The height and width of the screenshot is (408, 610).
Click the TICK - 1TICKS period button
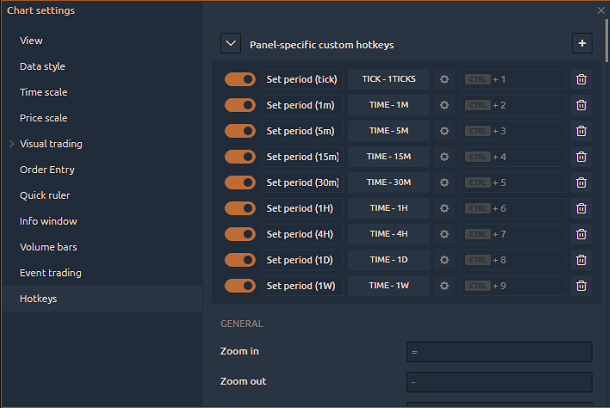tap(388, 79)
